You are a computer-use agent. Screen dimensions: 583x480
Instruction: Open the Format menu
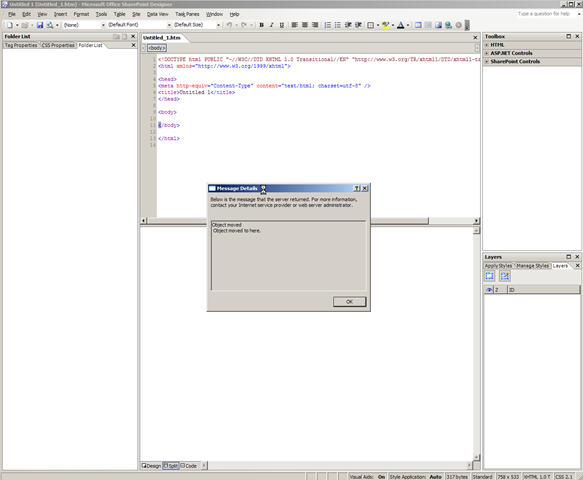[81, 14]
